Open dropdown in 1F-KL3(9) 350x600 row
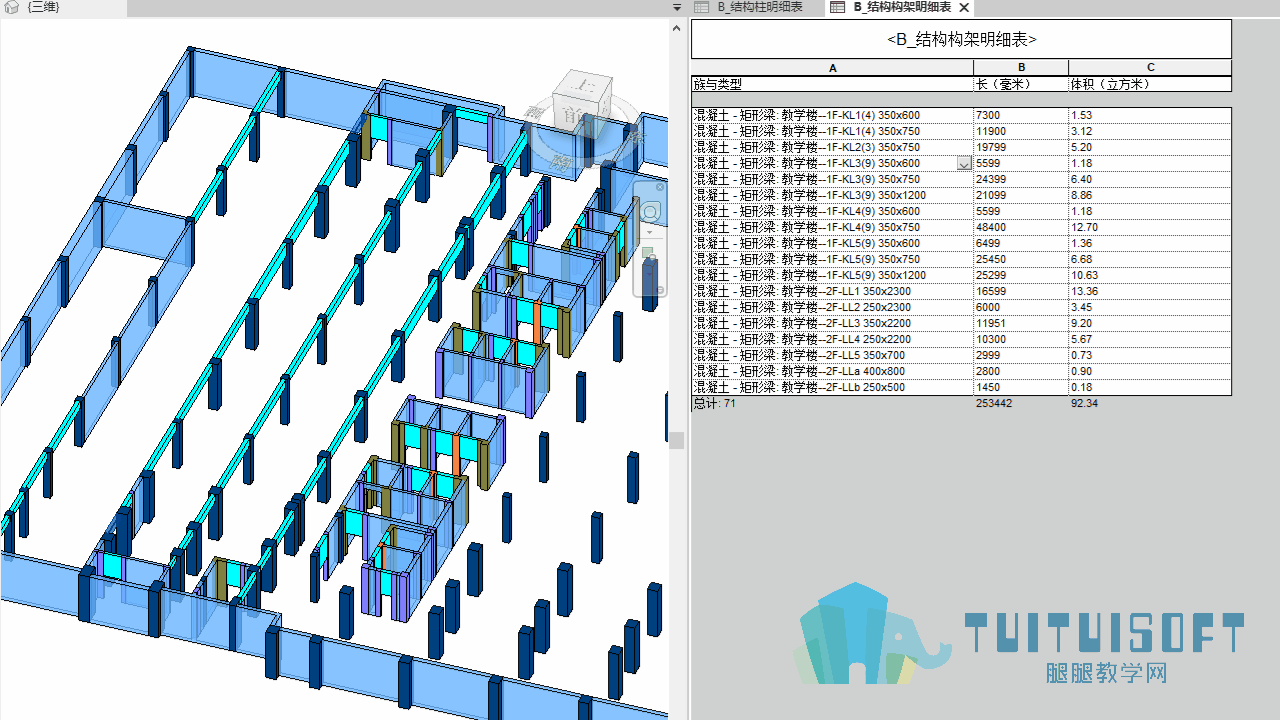This screenshot has width=1280, height=720. (964, 164)
